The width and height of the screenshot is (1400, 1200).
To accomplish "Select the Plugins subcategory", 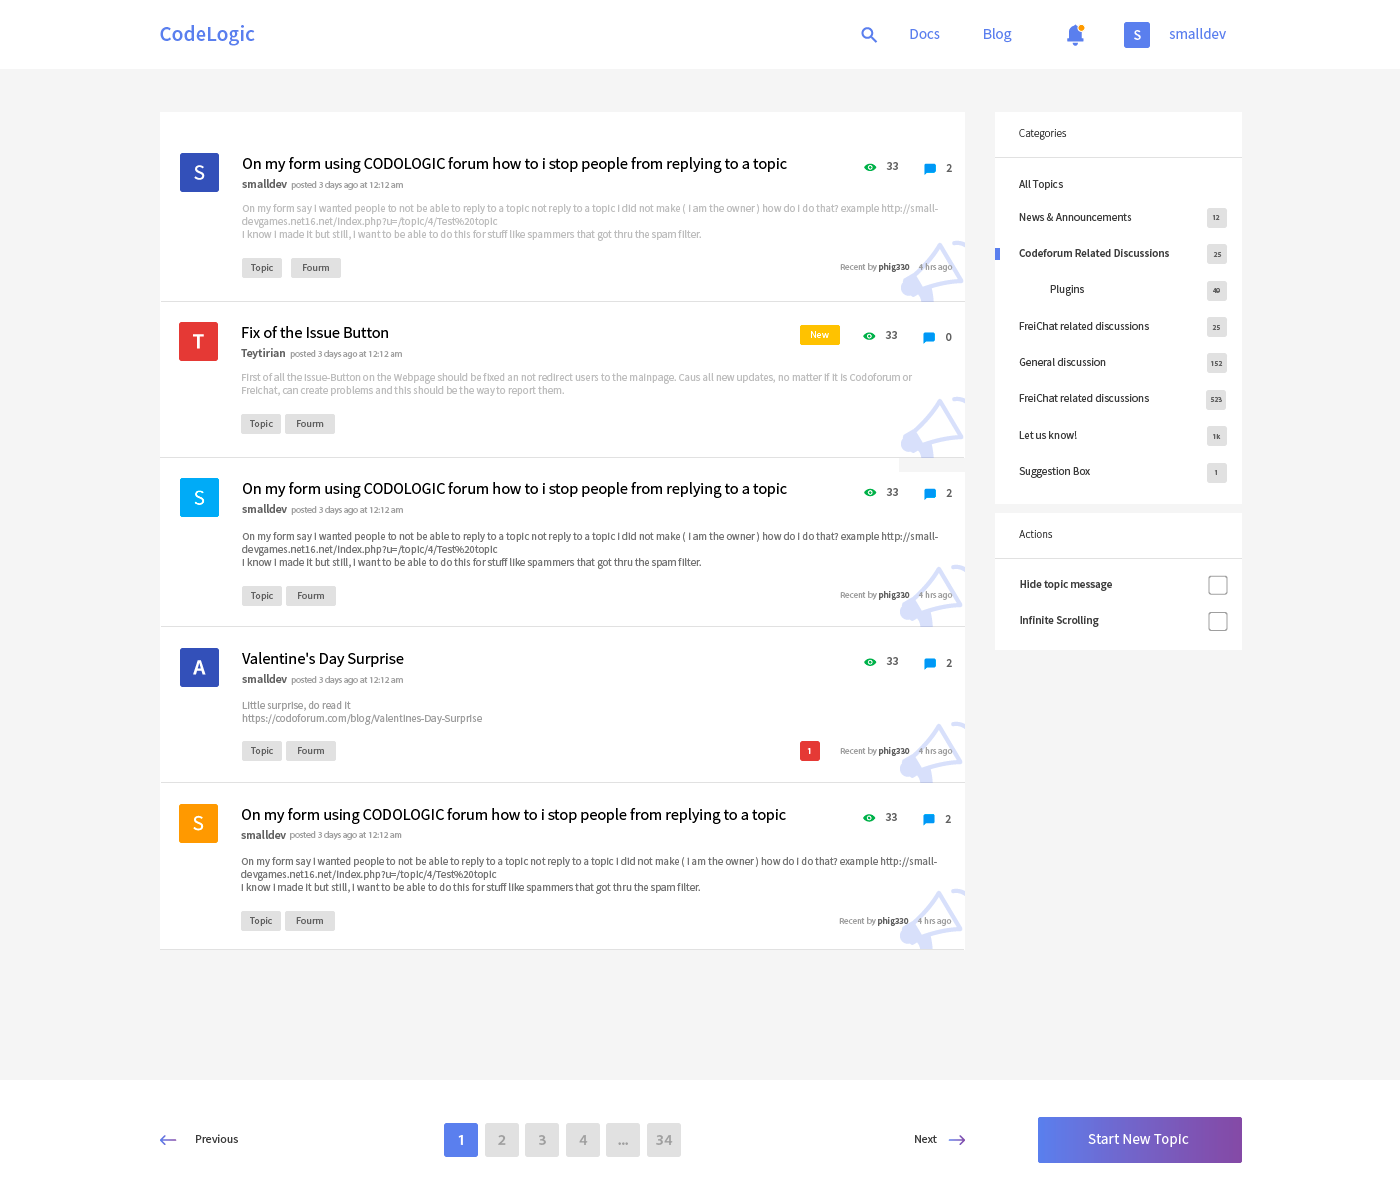I will (1067, 289).
